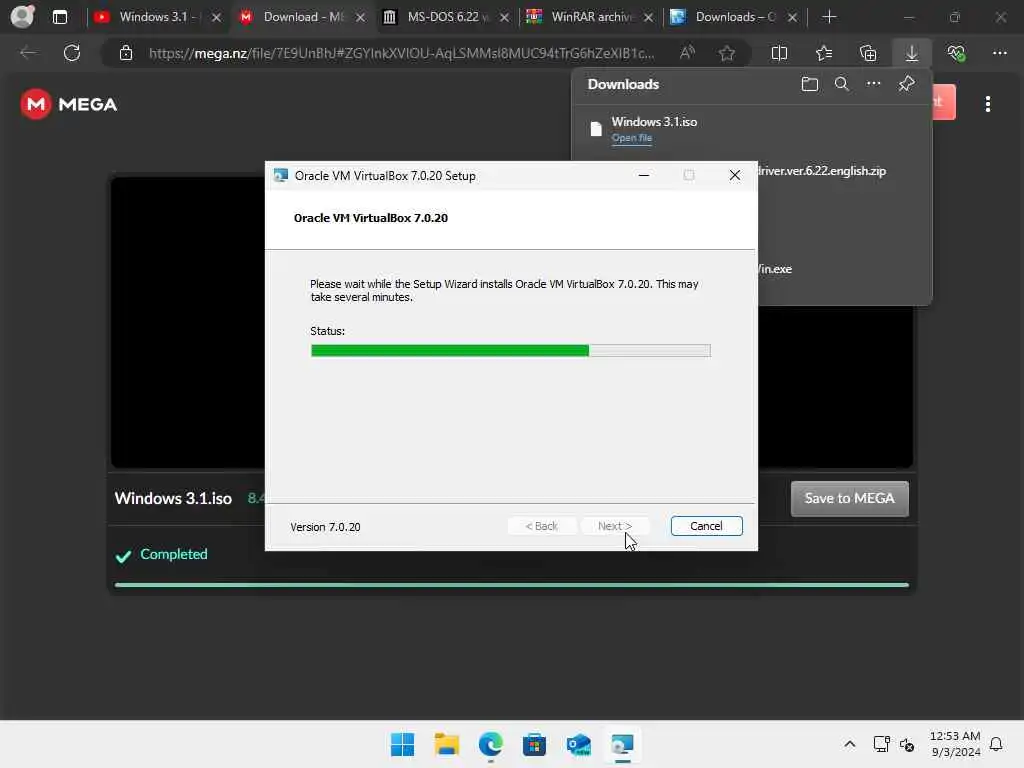Viewport: 1024px width, 768px height.
Task: Open Outlook from taskbar
Action: tap(579, 744)
